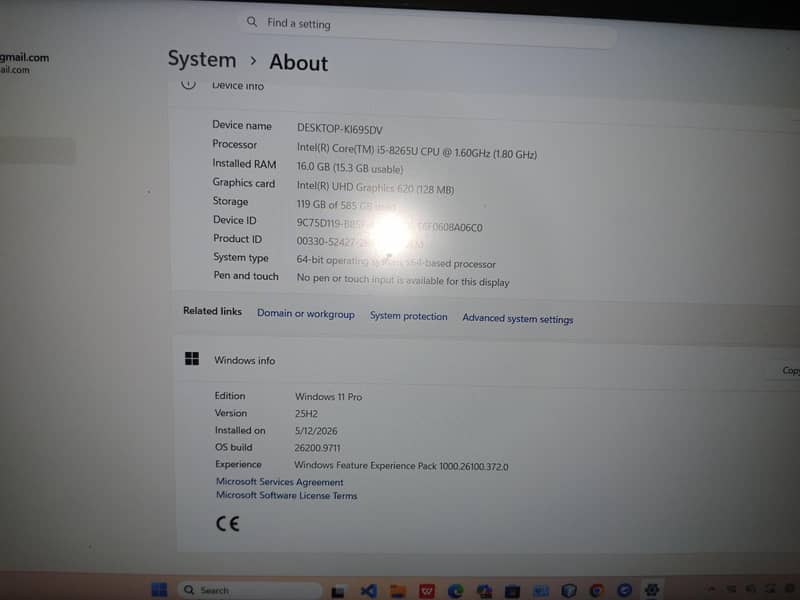Click the System type label

[241, 257]
